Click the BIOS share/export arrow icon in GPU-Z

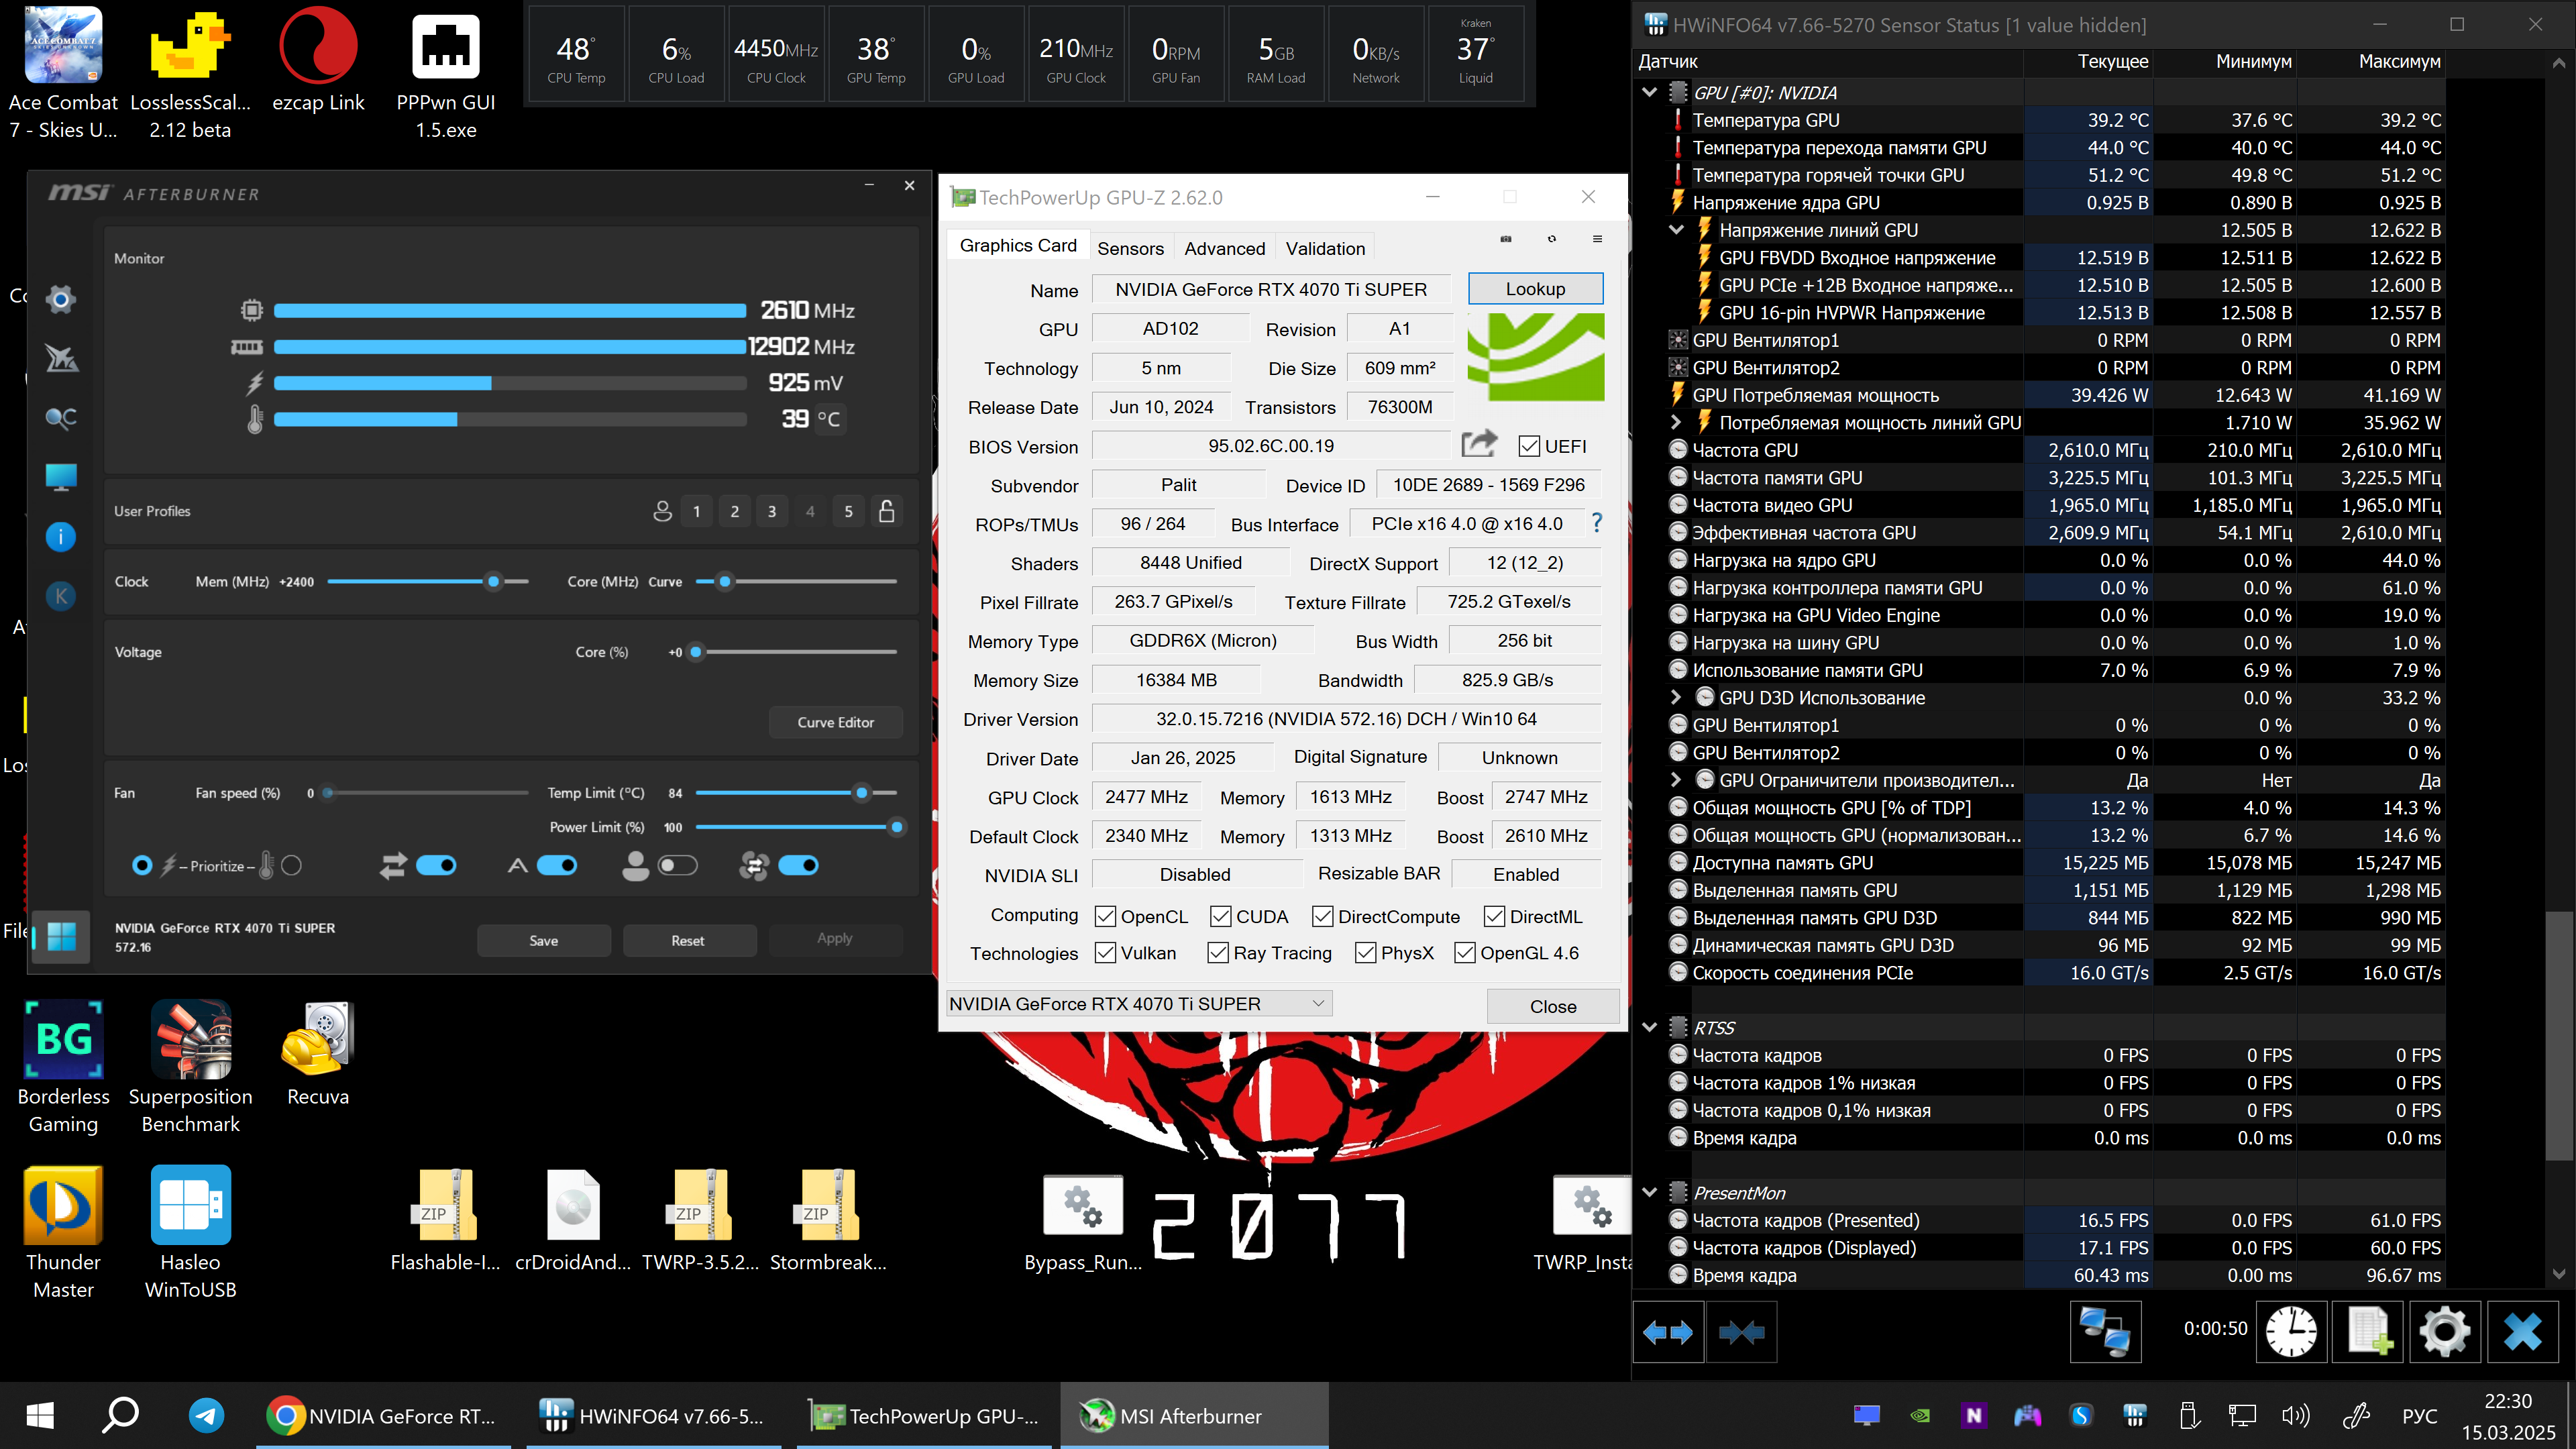click(1478, 444)
